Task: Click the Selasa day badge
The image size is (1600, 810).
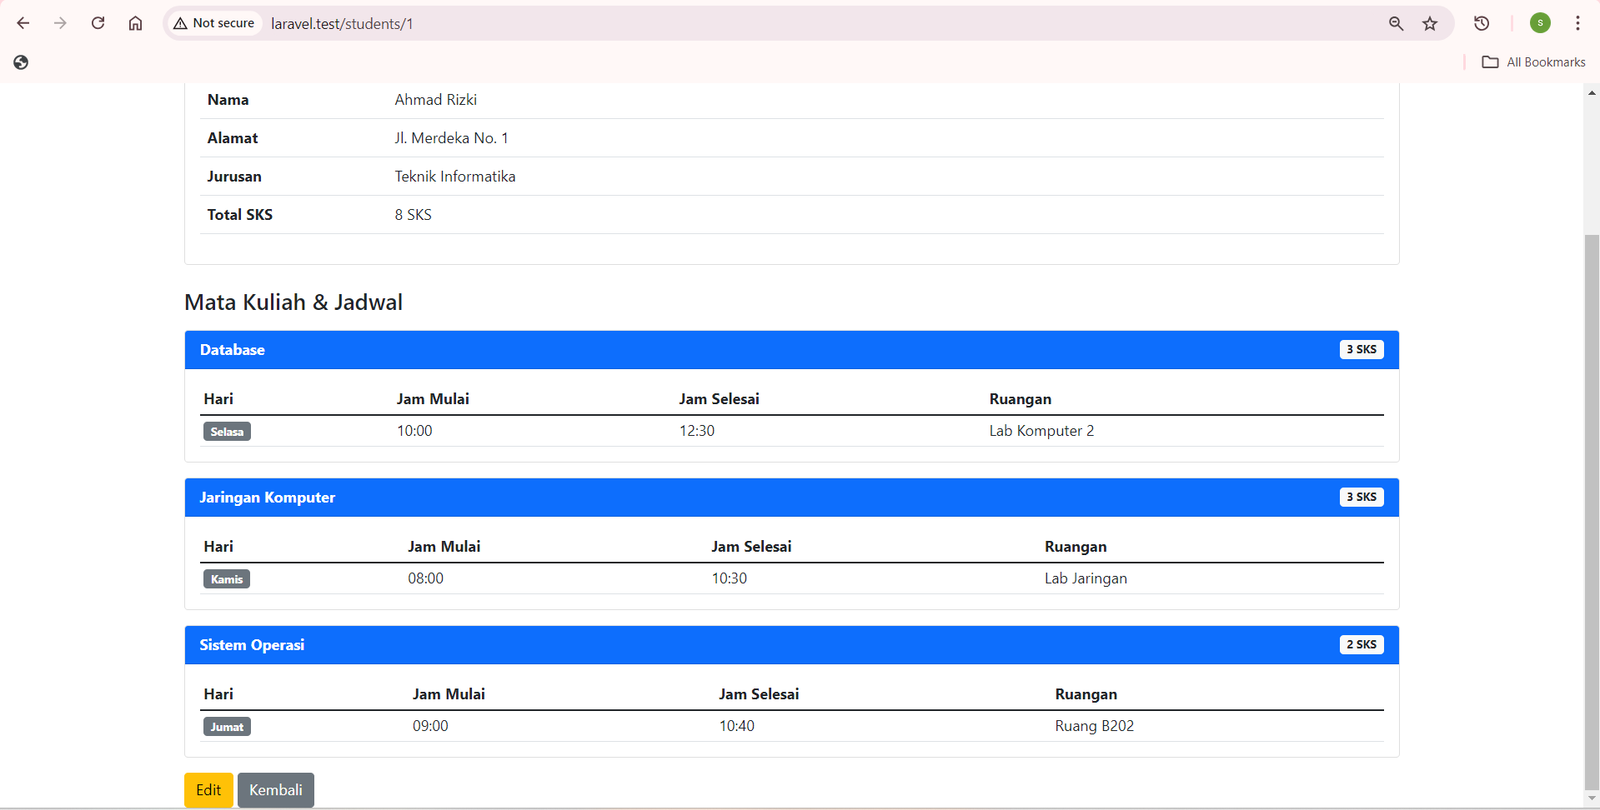Action: [227, 432]
